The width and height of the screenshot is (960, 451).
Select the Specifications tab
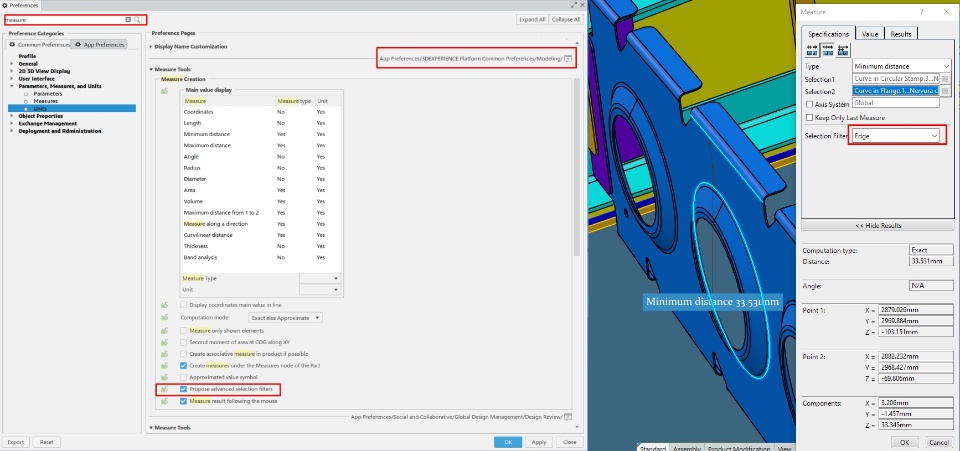coord(828,34)
